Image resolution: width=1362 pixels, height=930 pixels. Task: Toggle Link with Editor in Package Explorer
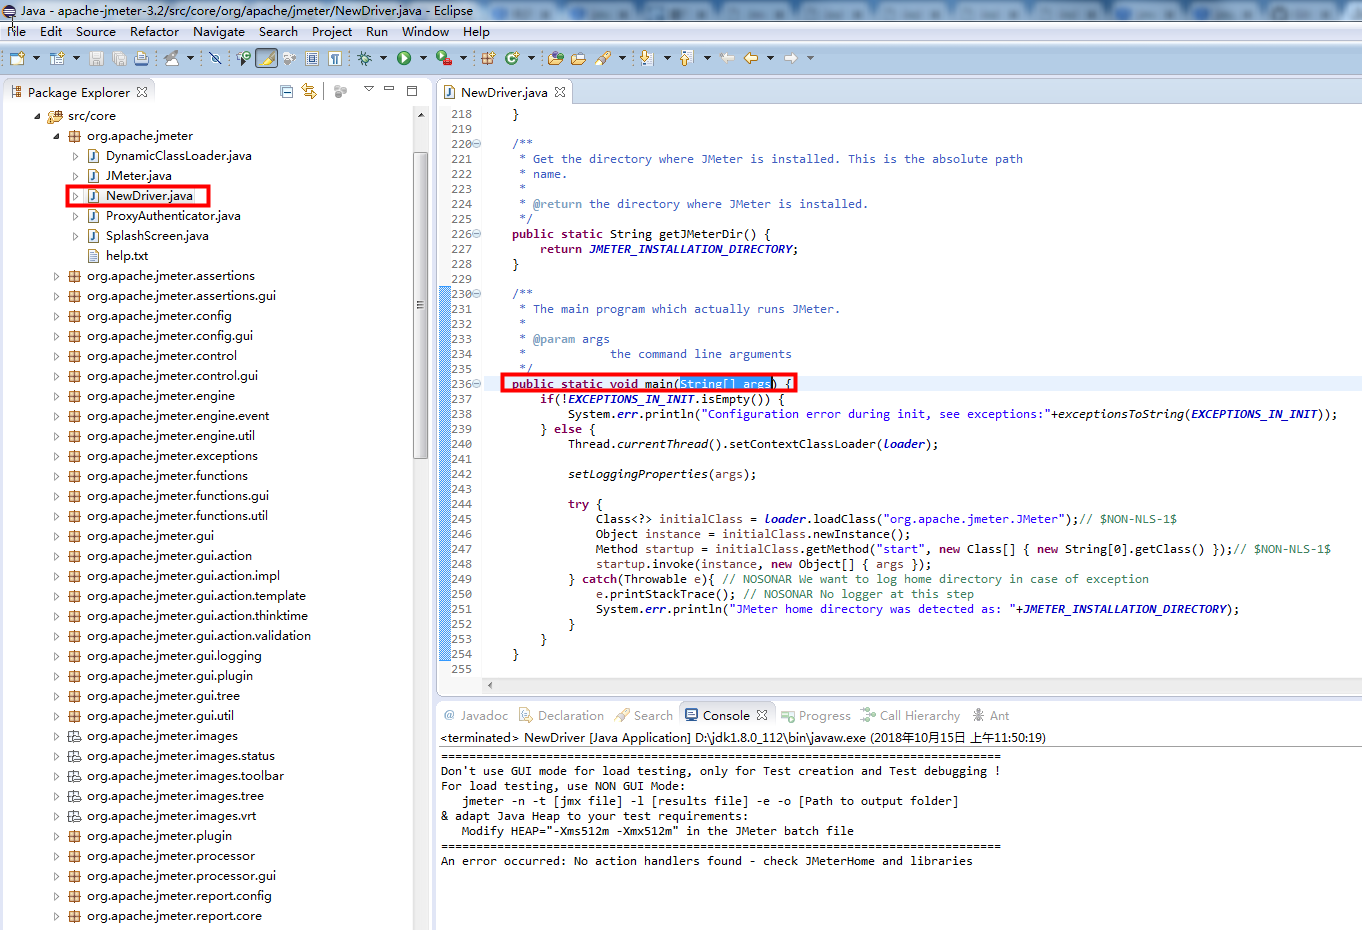[x=309, y=92]
